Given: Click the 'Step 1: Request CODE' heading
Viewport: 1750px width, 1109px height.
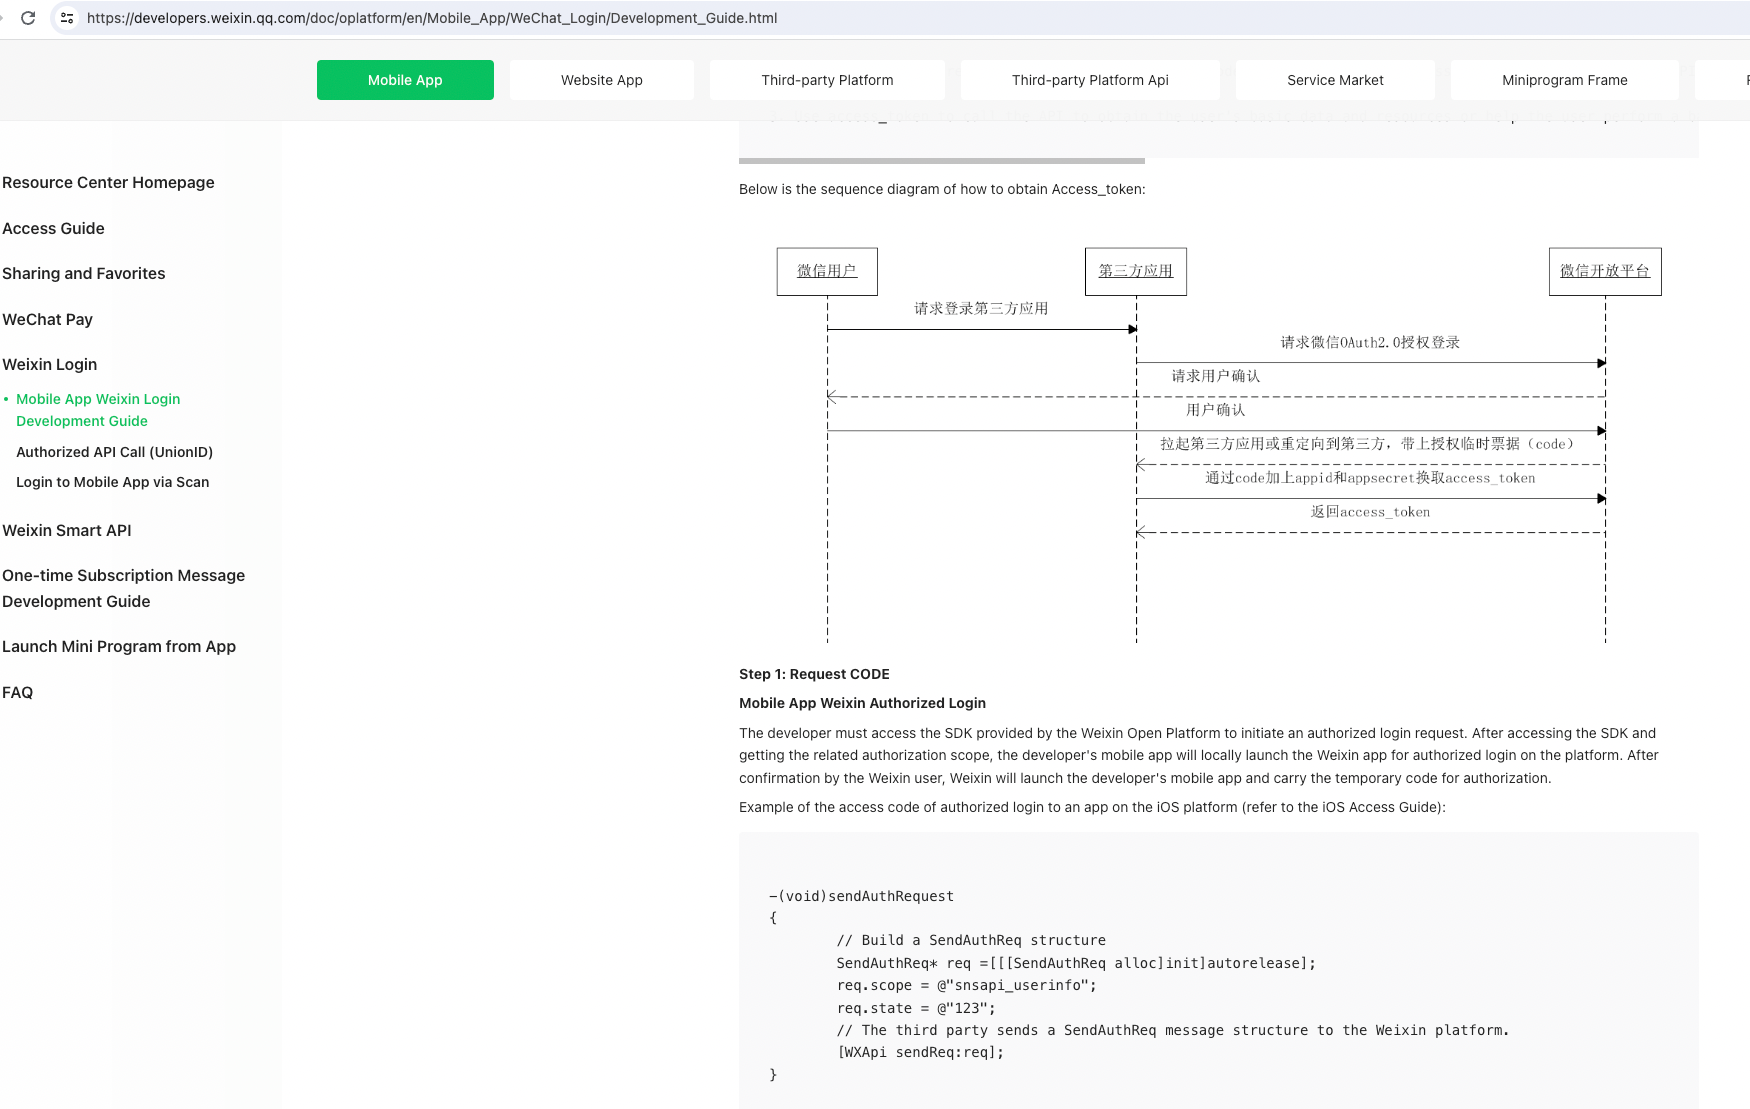Looking at the screenshot, I should click(x=814, y=675).
